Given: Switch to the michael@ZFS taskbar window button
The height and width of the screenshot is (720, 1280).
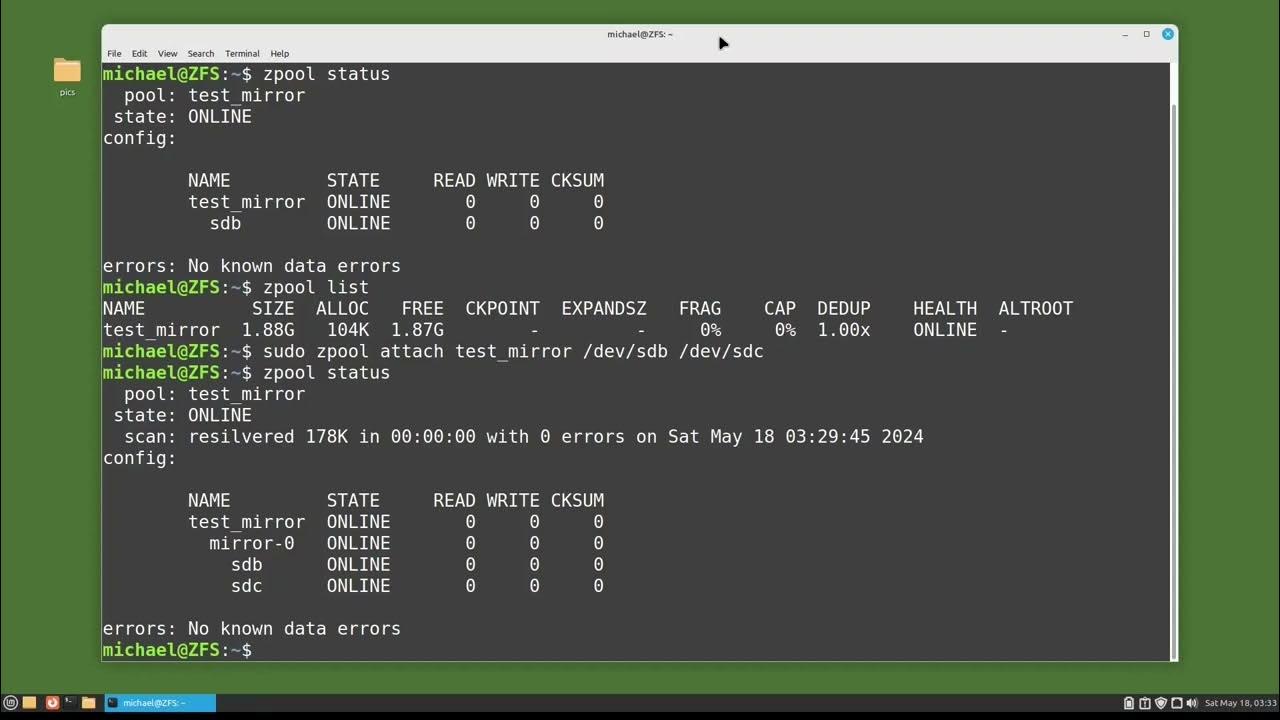Looking at the screenshot, I should (160, 702).
